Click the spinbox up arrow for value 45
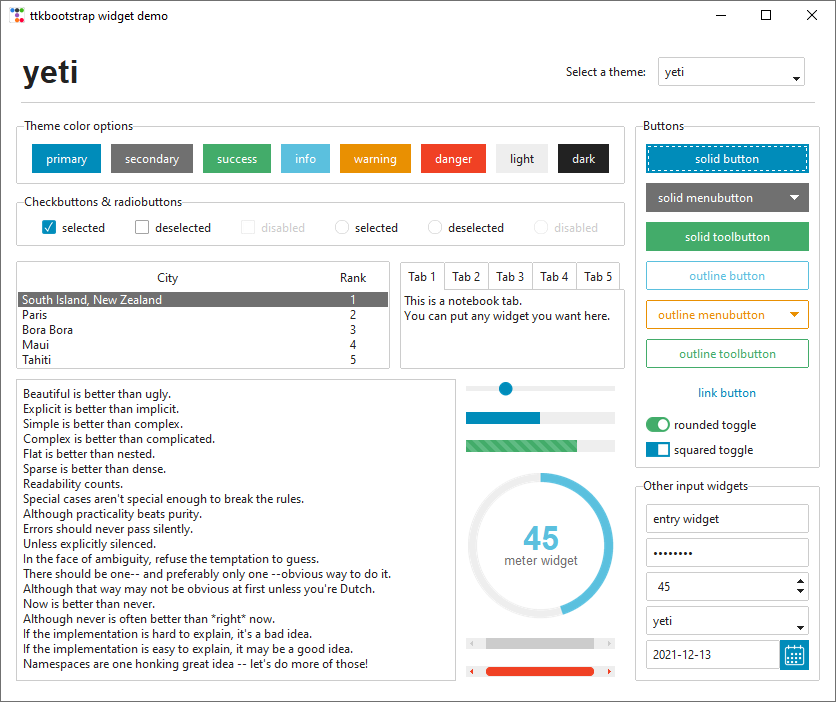Image resolution: width=836 pixels, height=702 pixels. tap(799, 581)
